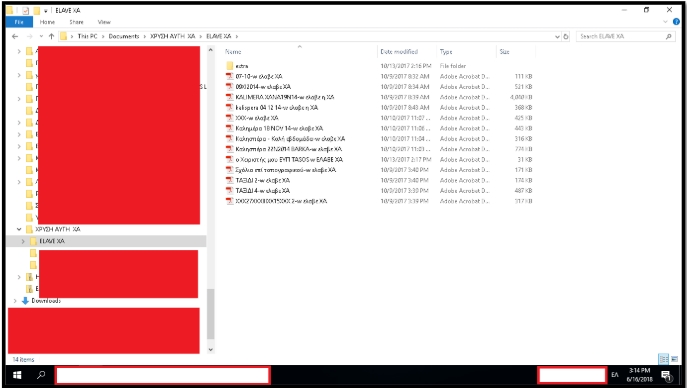Expand the ELAVE XA tree node
687x388 pixels.
pos(23,241)
